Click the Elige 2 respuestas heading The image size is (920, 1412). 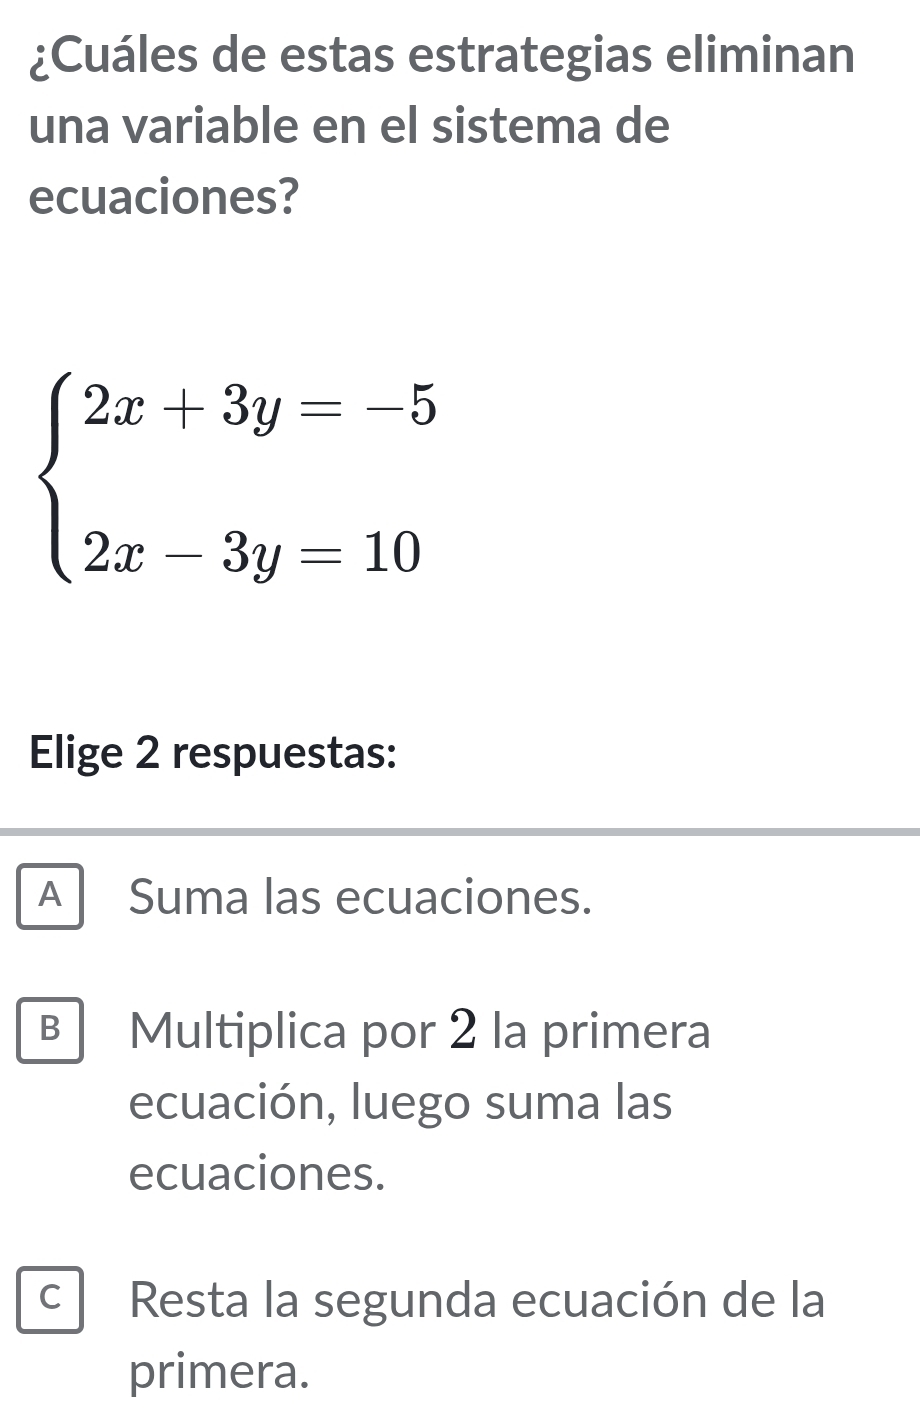coord(213,753)
